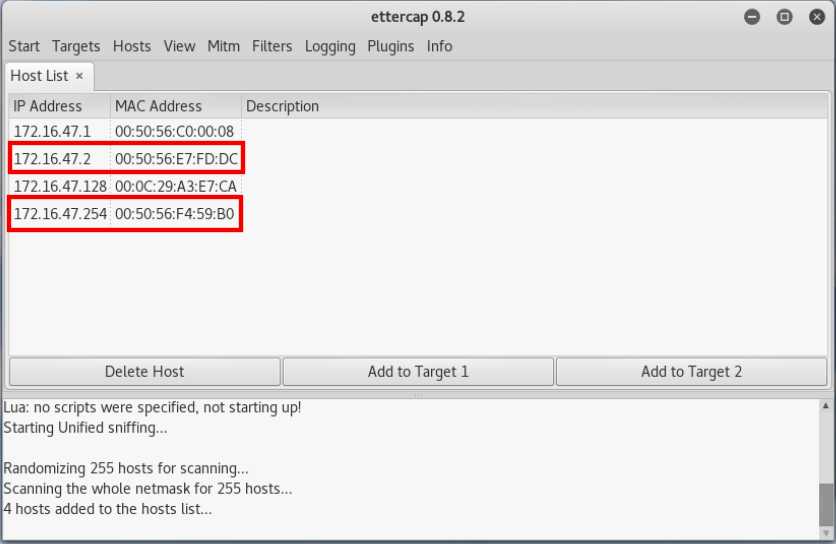Close the Host List tab
The image size is (836, 544).
click(80, 76)
